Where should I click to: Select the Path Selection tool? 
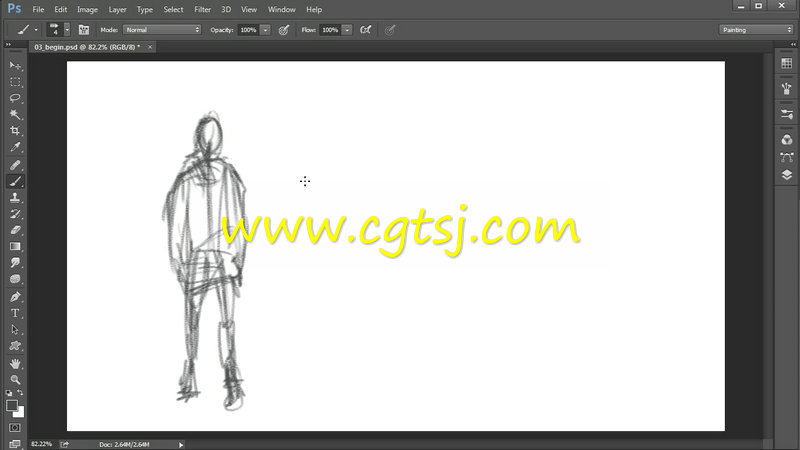point(15,330)
